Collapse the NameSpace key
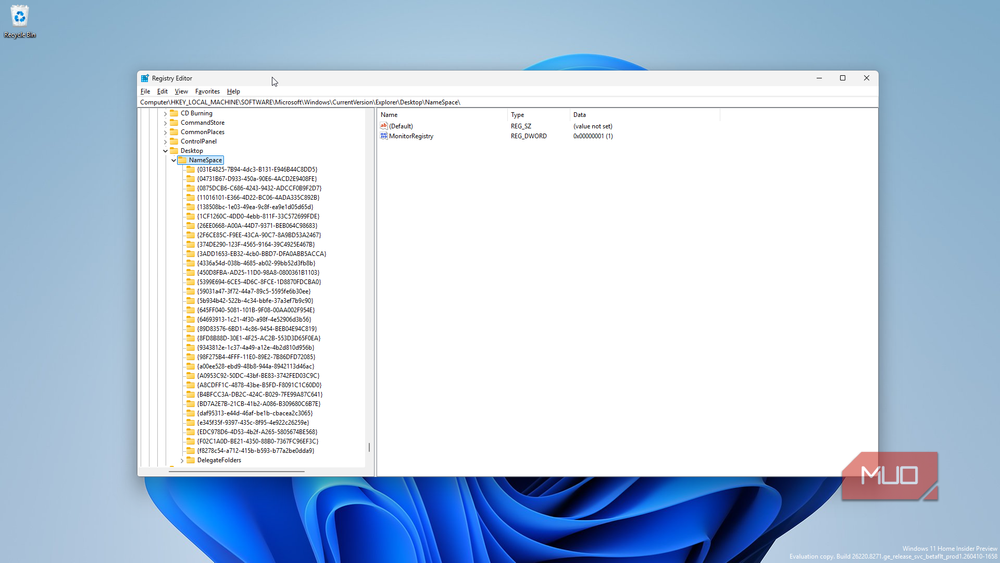The width and height of the screenshot is (1000, 563). [173, 160]
